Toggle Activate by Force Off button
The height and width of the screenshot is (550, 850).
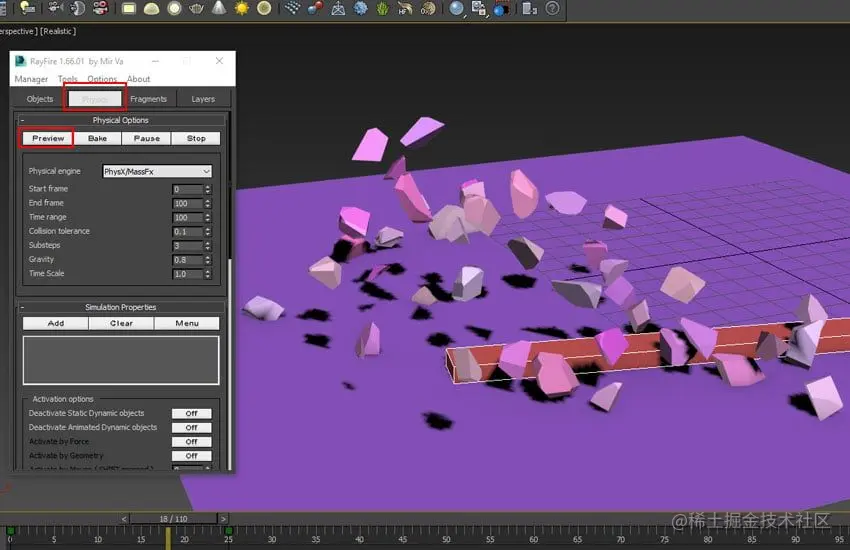coord(191,442)
